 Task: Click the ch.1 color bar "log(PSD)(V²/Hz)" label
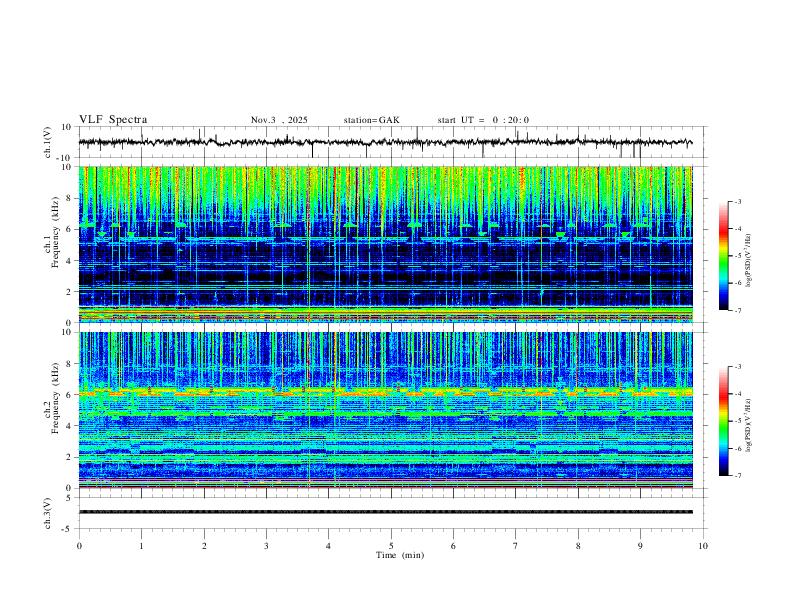click(749, 261)
